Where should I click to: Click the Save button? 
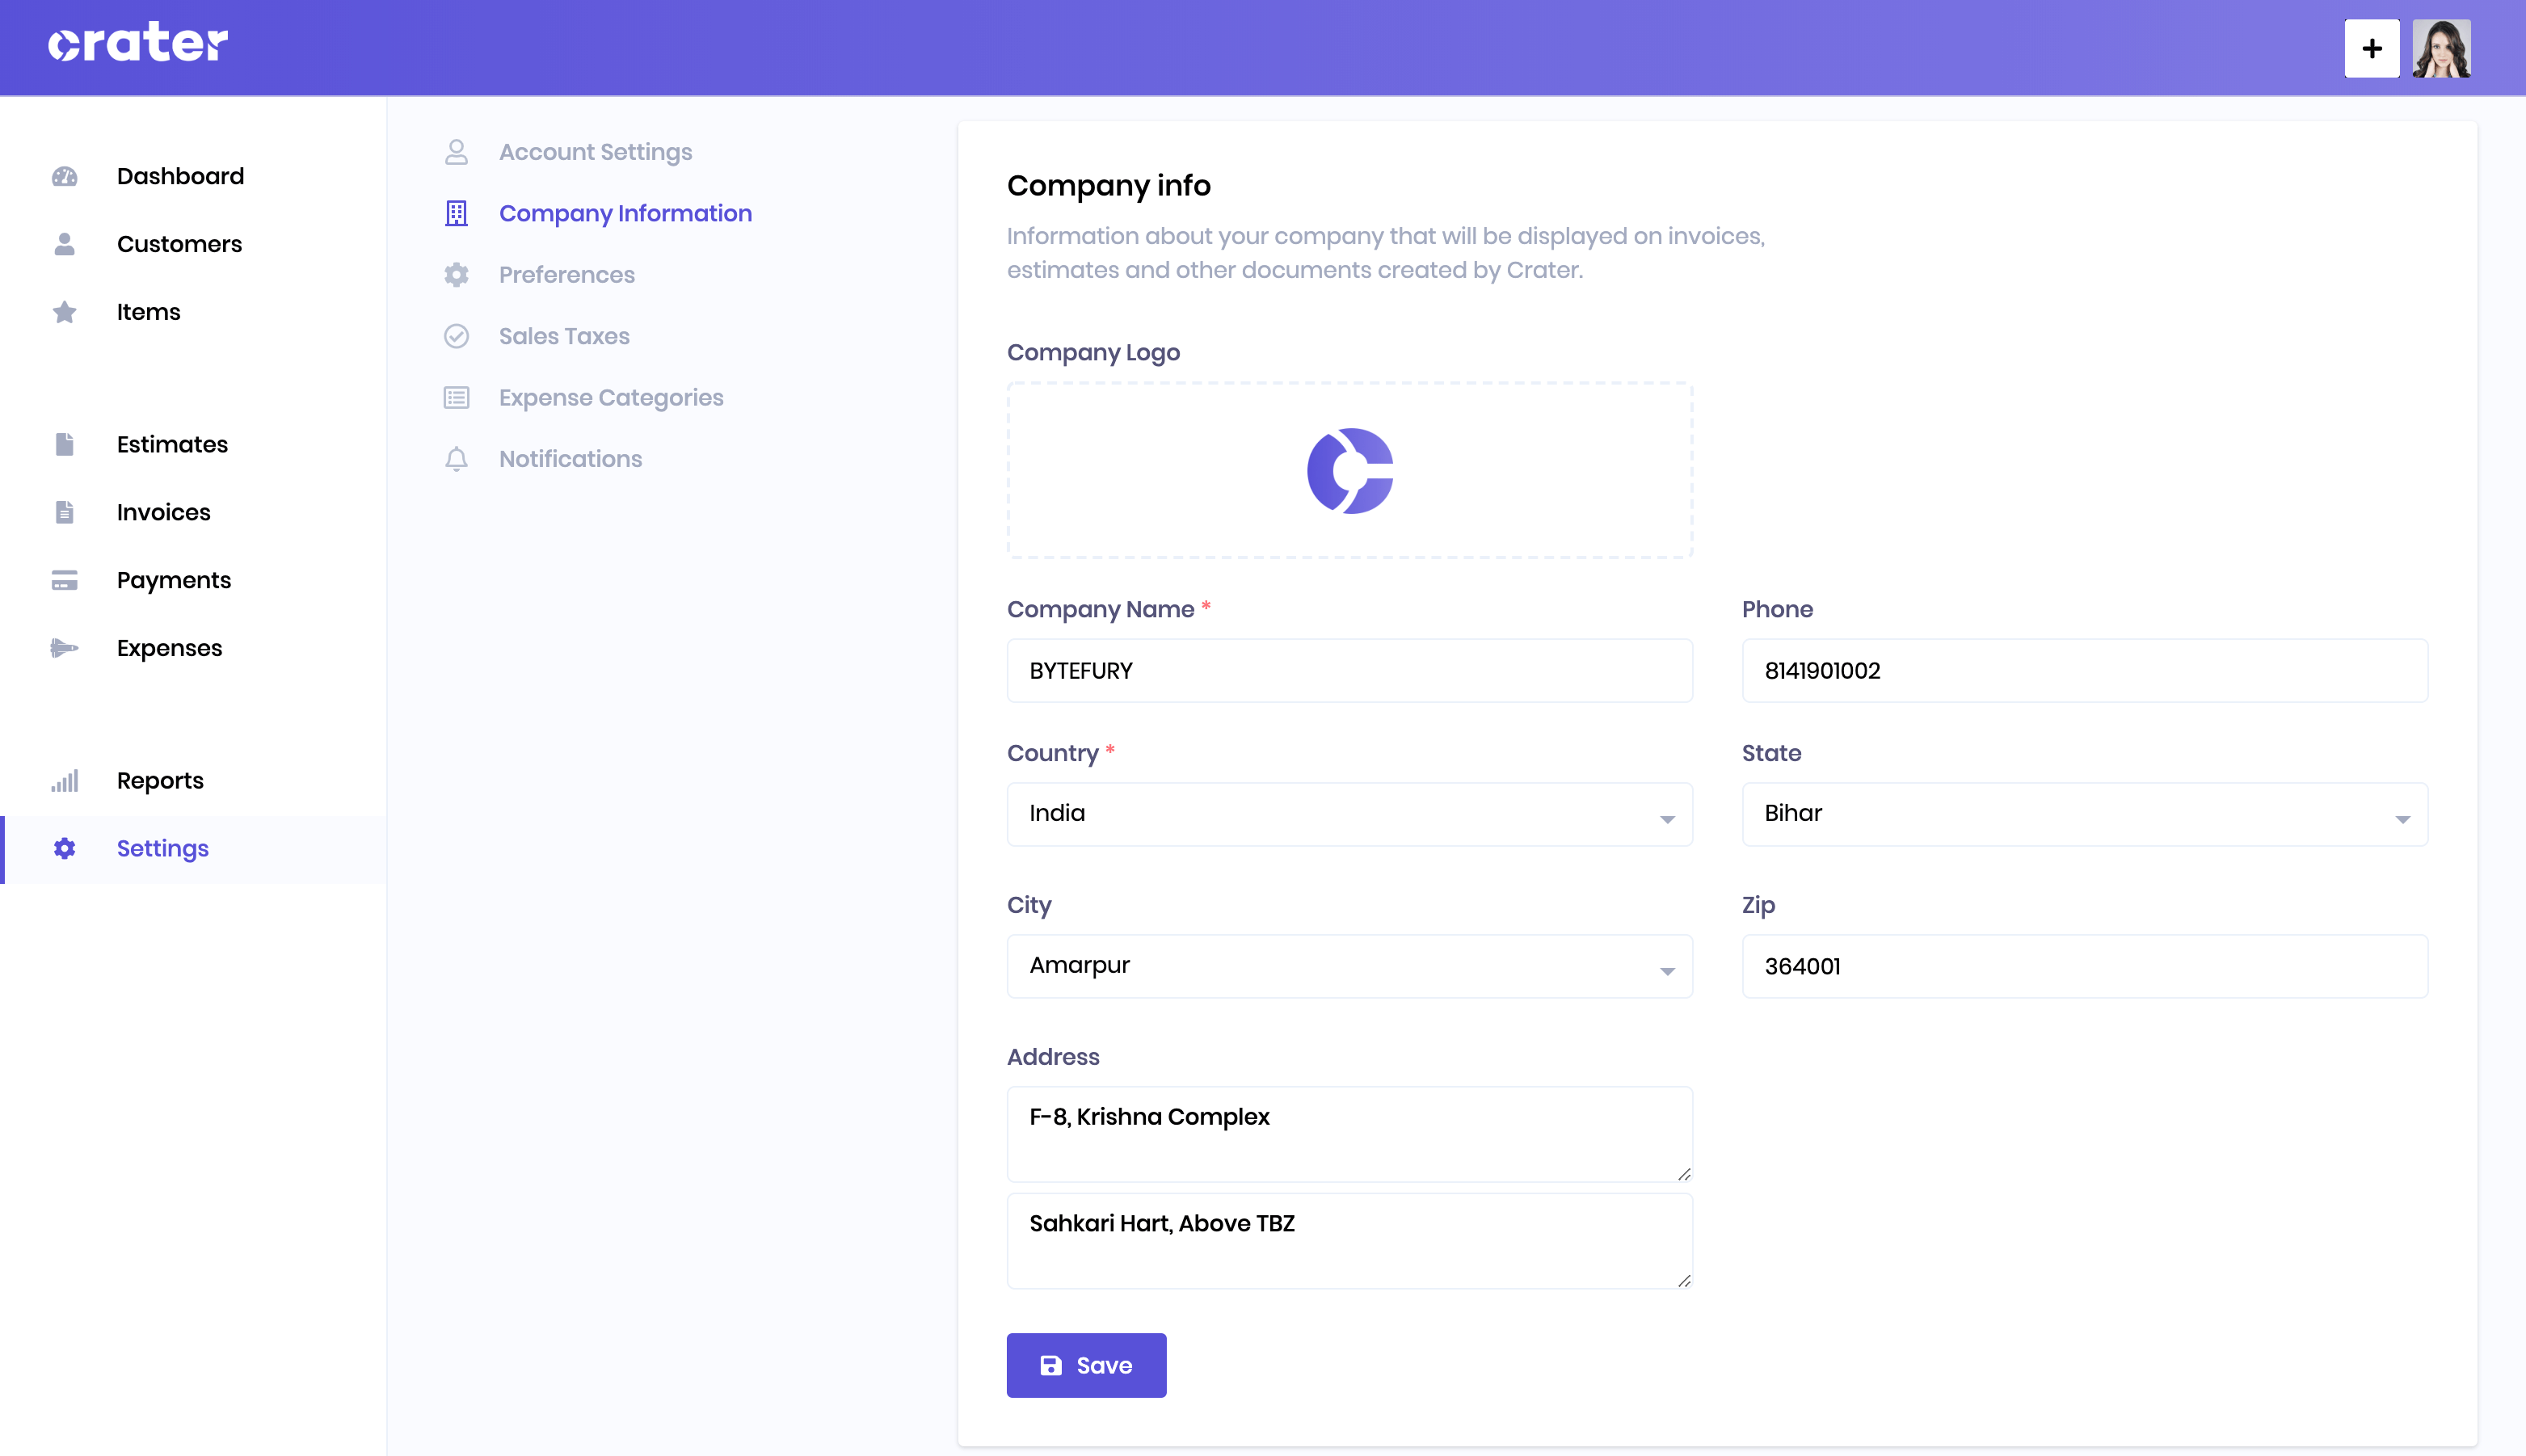click(1086, 1366)
